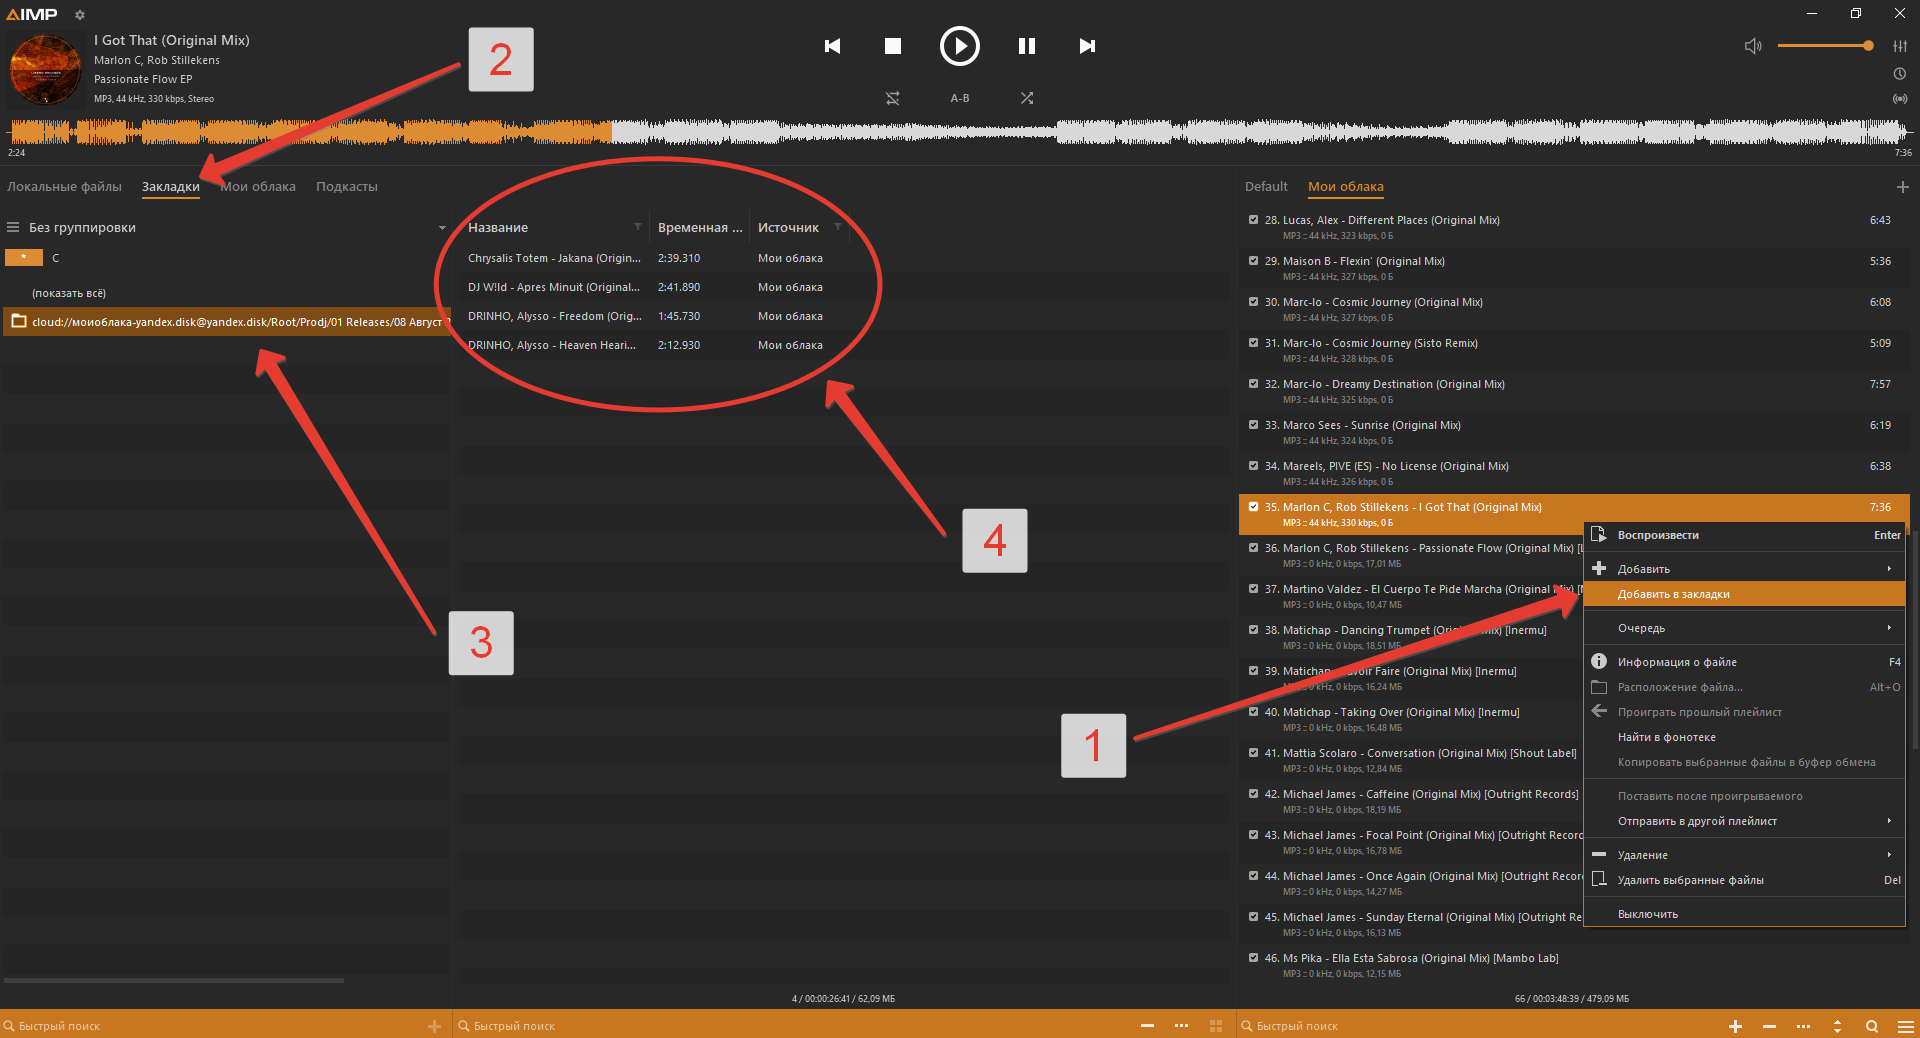Click the round play button
1920x1038 pixels.
tap(959, 46)
